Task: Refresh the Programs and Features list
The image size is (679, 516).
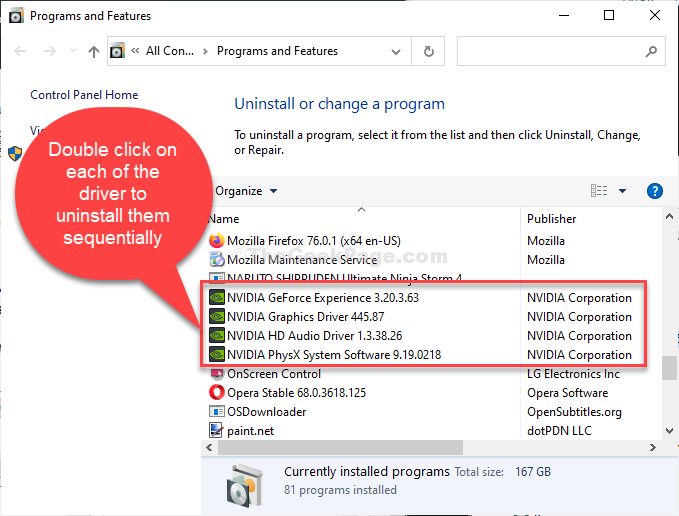Action: (428, 52)
